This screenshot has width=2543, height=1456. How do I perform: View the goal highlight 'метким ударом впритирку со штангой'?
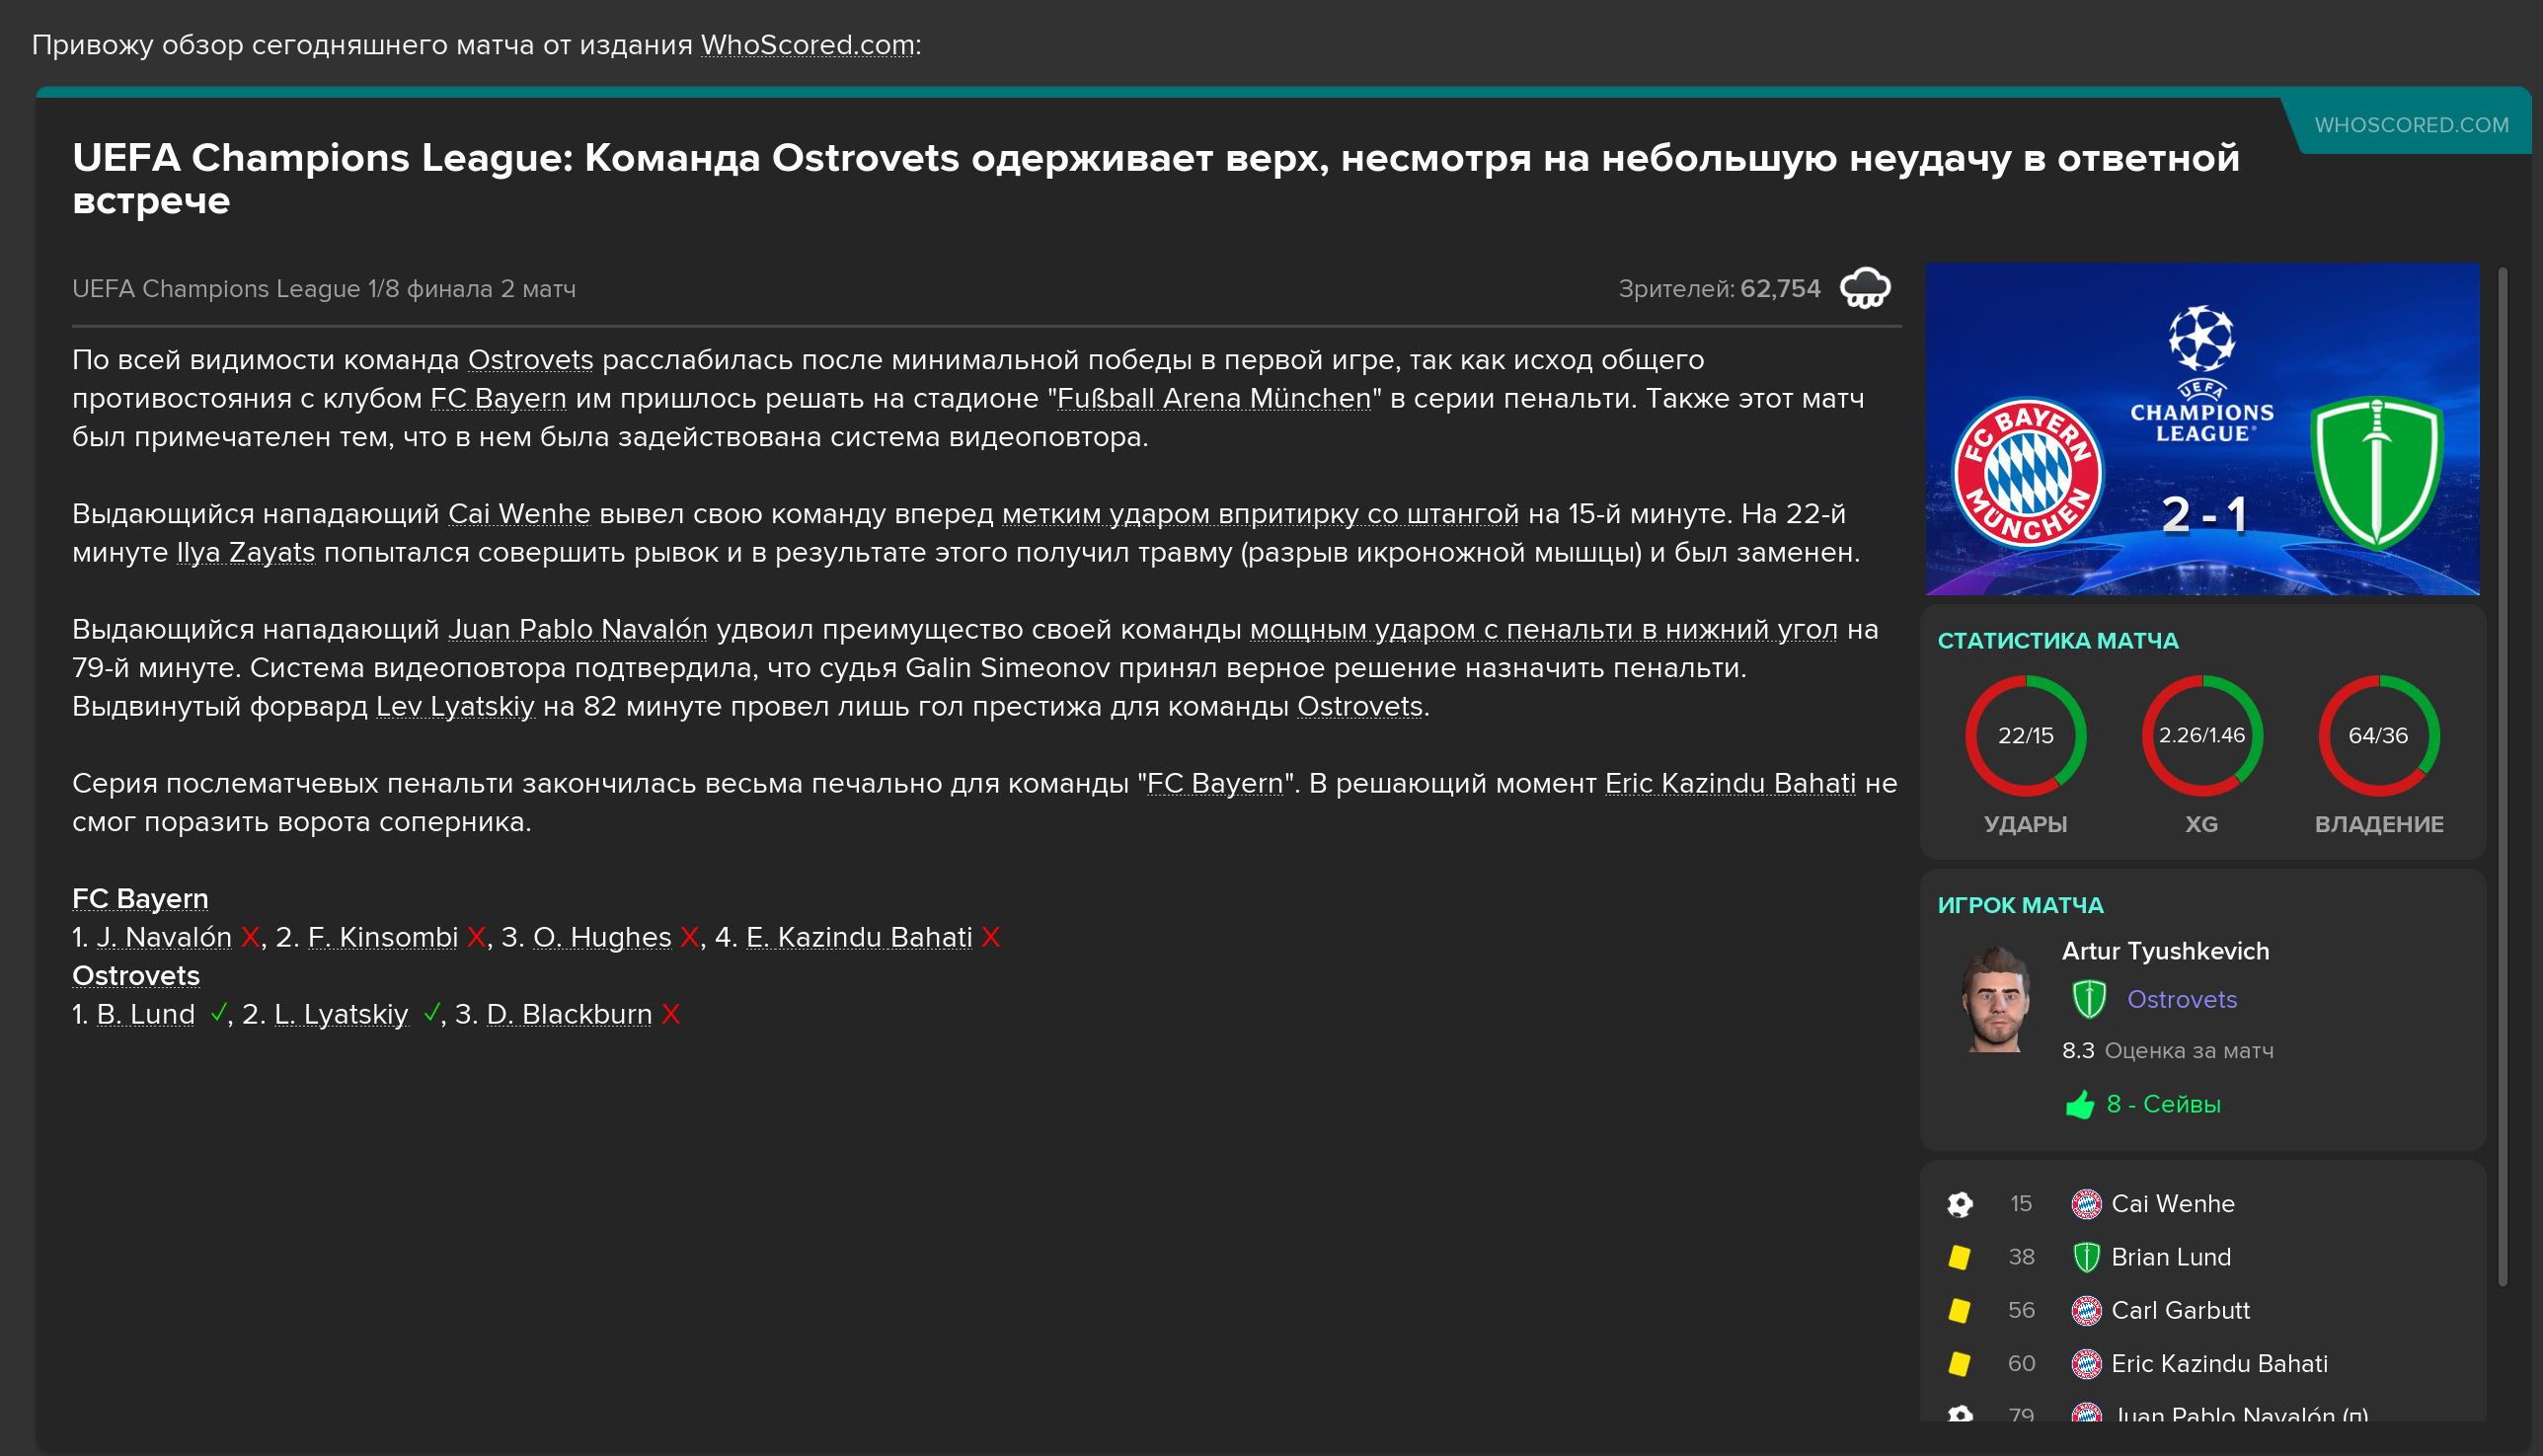coord(1260,514)
